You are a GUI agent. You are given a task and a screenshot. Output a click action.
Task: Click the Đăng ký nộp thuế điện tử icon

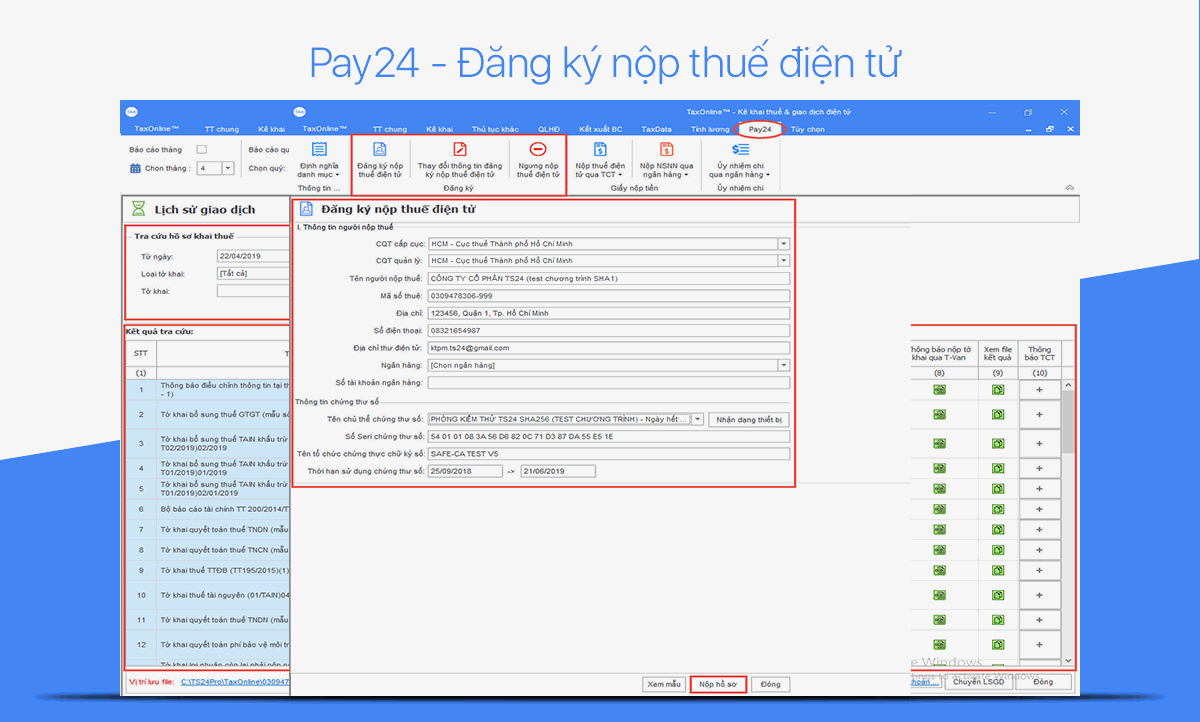tap(380, 149)
